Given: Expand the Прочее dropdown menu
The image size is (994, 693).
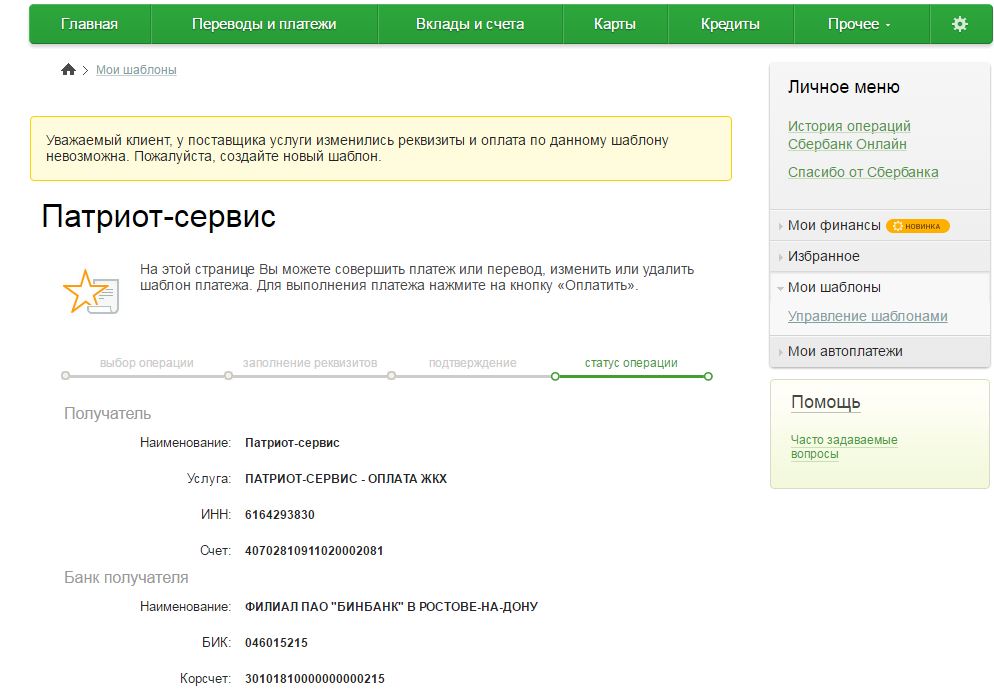Looking at the screenshot, I should pos(858,24).
